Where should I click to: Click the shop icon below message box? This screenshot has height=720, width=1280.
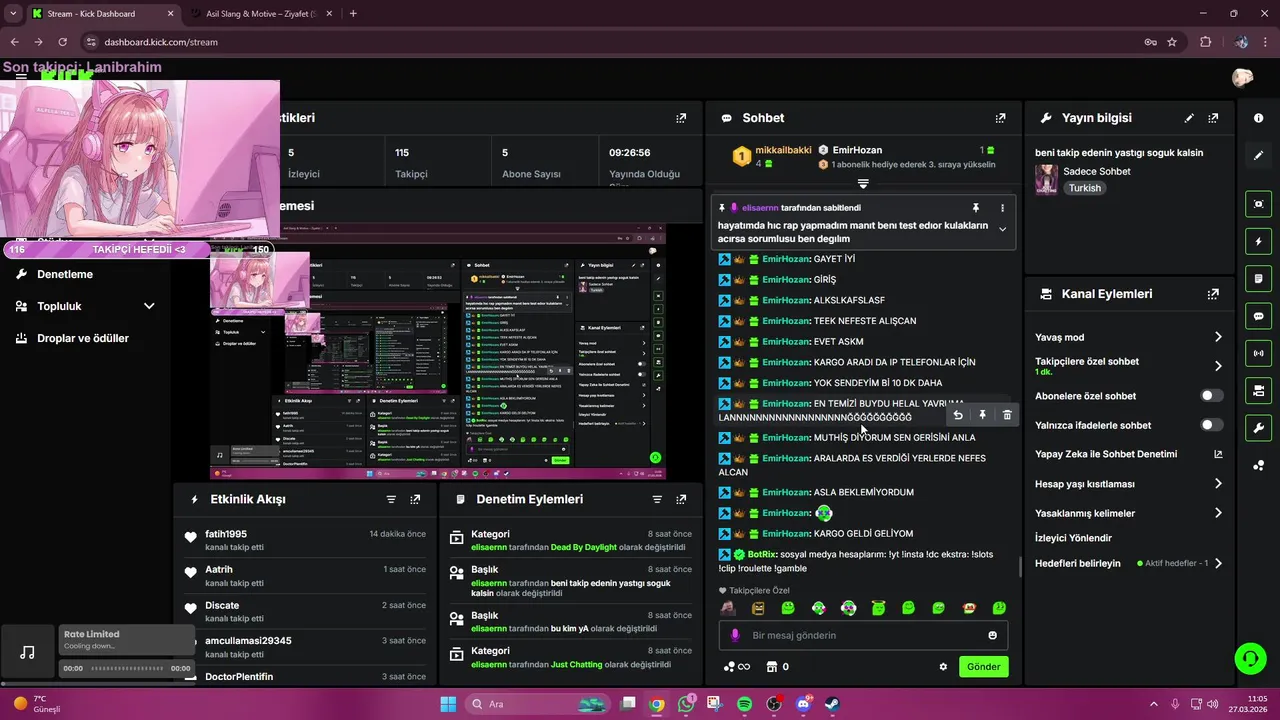click(771, 667)
